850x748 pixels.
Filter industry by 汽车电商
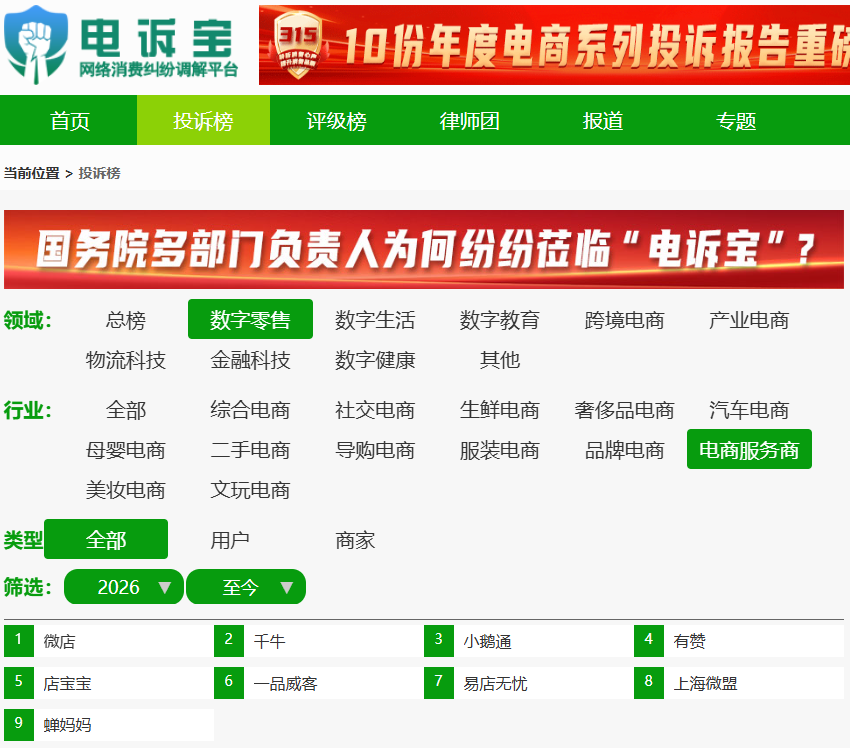749,410
